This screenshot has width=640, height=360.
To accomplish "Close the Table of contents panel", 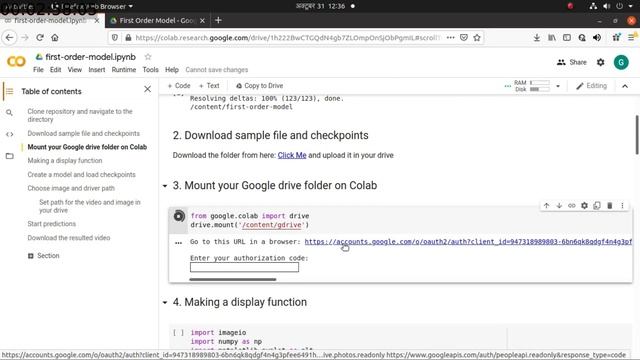I will pyautogui.click(x=147, y=89).
